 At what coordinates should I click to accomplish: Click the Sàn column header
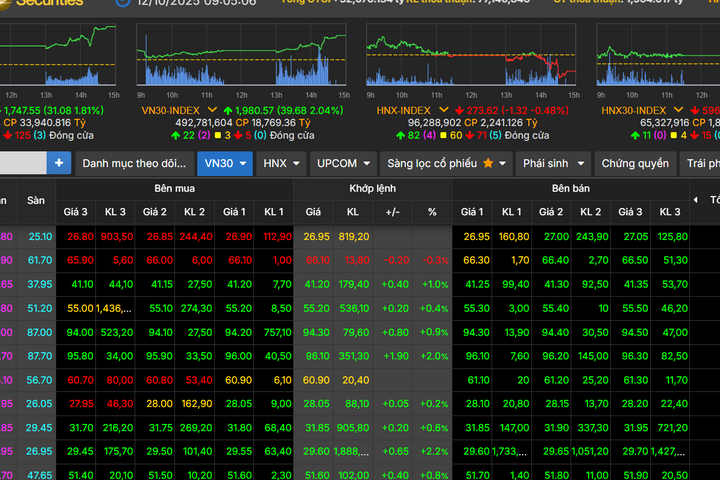coord(36,200)
